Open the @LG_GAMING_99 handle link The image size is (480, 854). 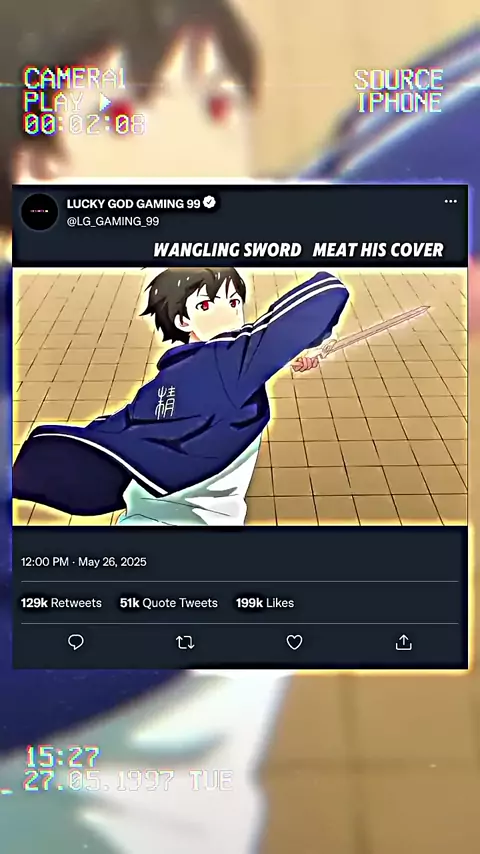pos(113,221)
